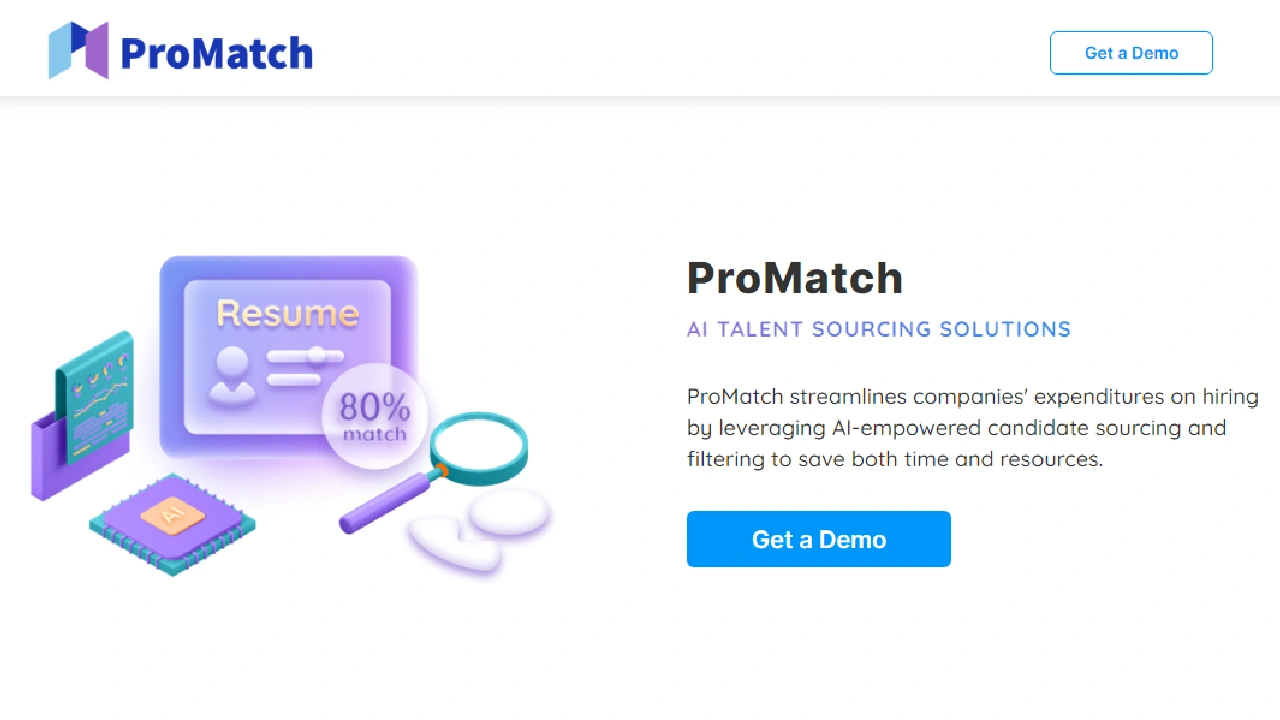Click the top navigation bar
1280x720 pixels.
click(x=640, y=48)
